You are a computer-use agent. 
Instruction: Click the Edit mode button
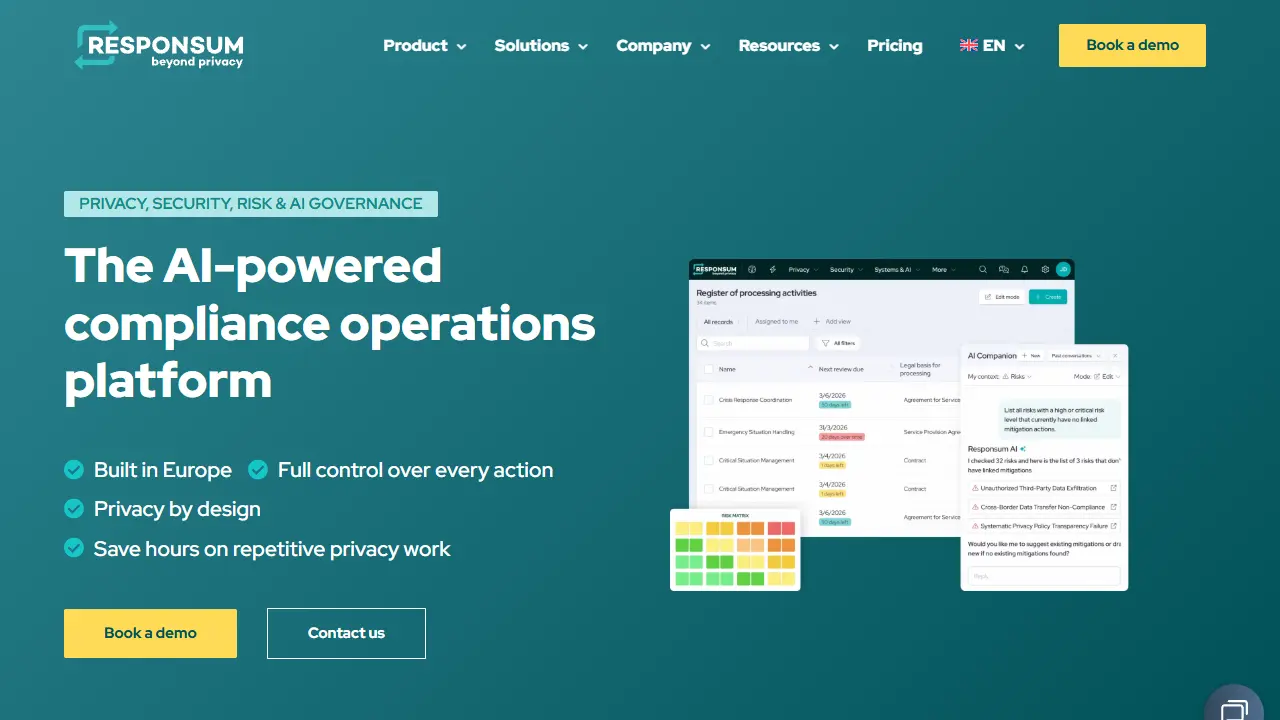(x=1001, y=297)
